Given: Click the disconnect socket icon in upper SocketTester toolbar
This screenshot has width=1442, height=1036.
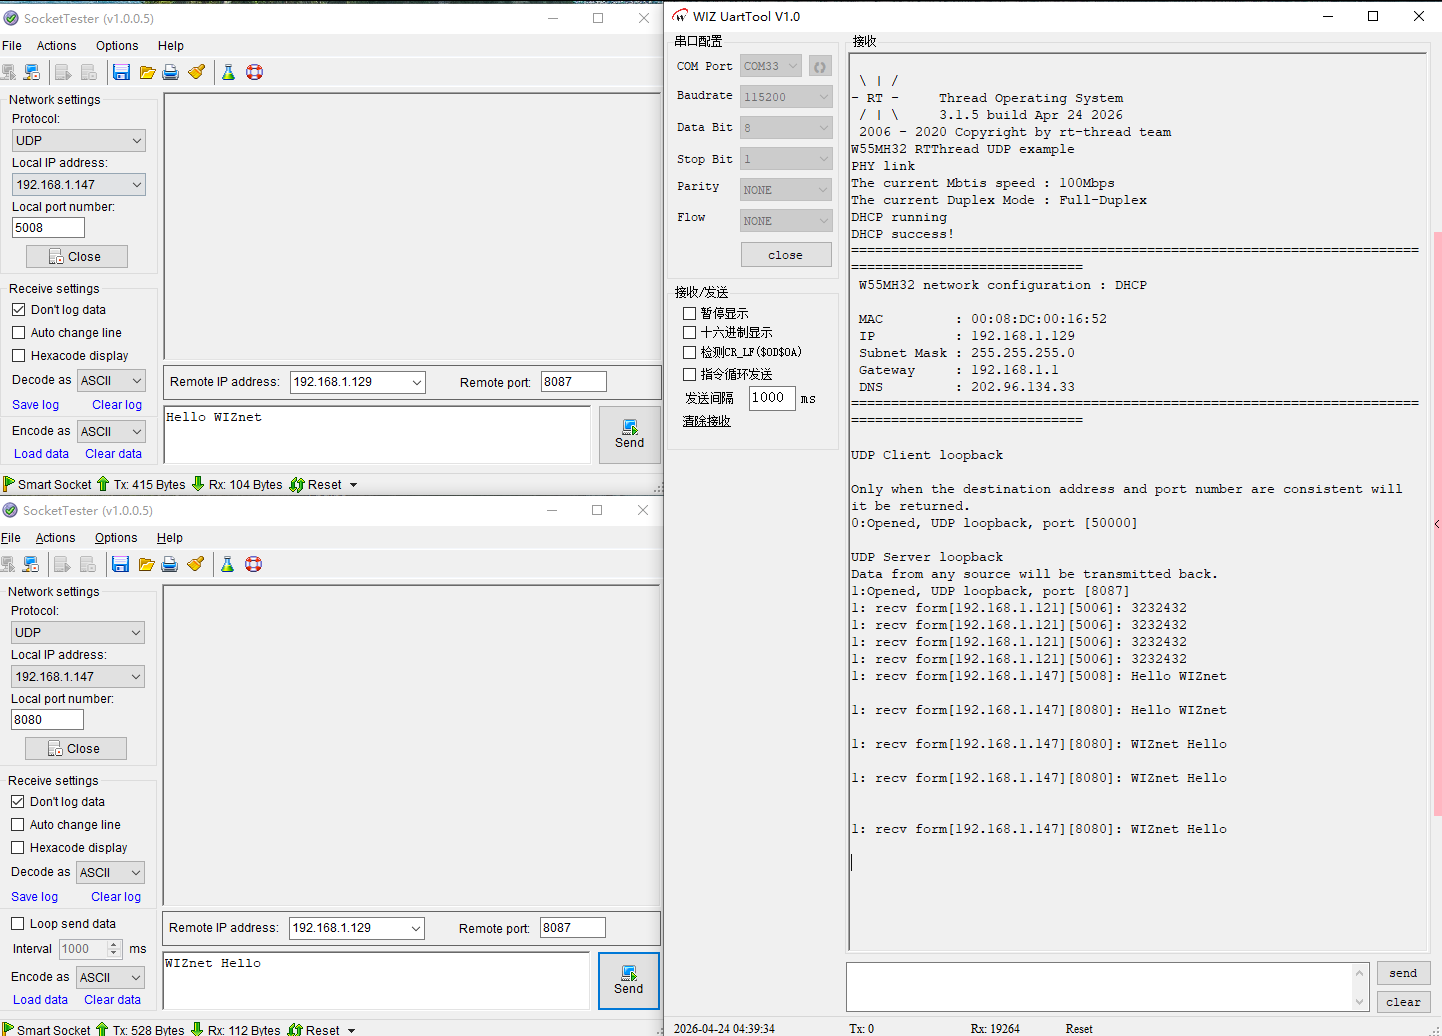Looking at the screenshot, I should coord(32,72).
